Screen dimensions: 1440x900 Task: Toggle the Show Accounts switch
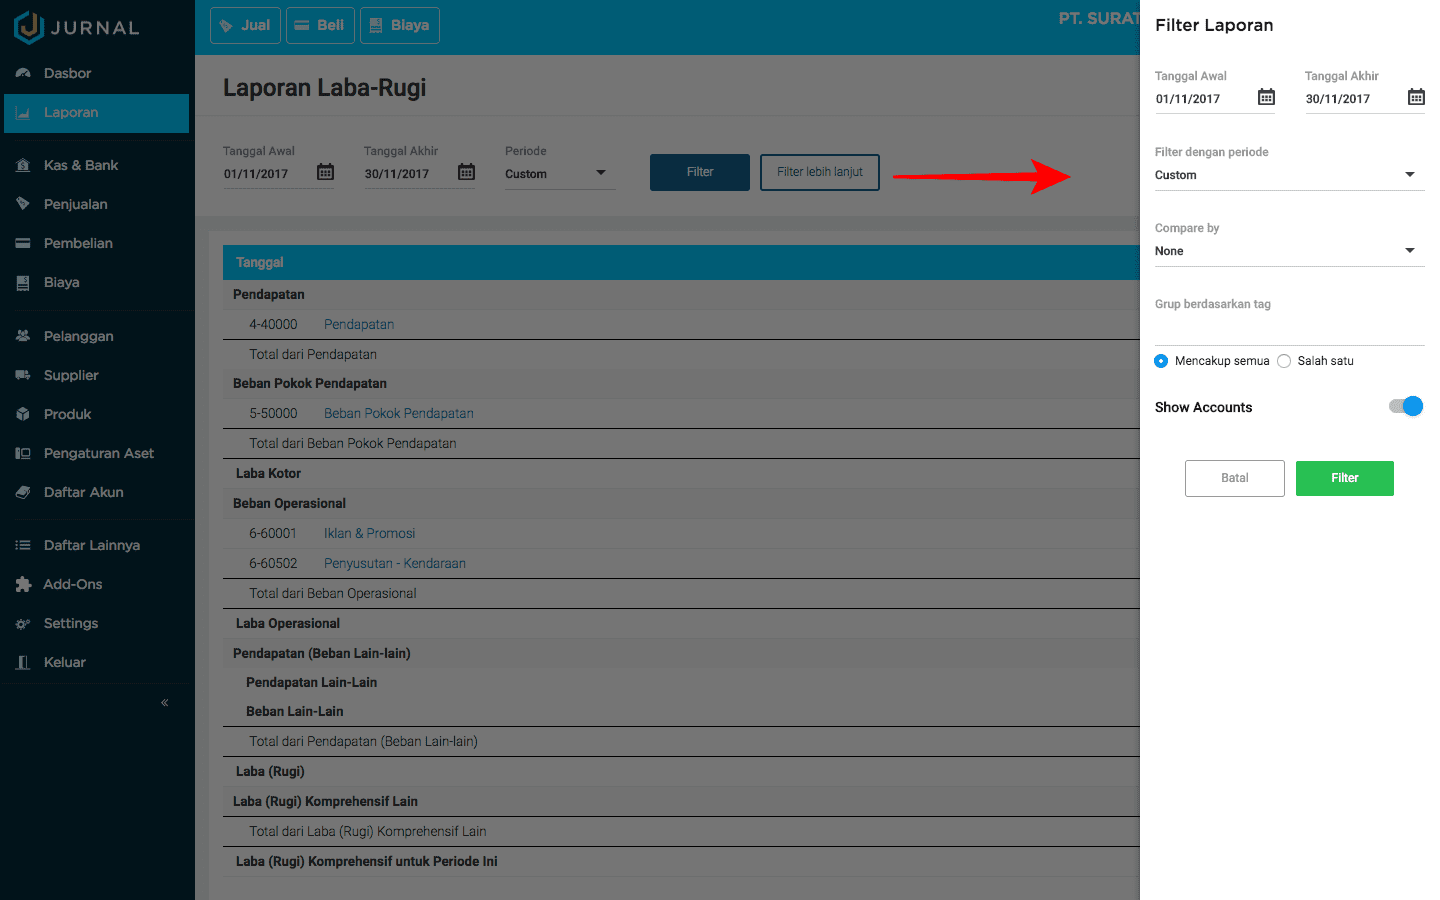1406,406
